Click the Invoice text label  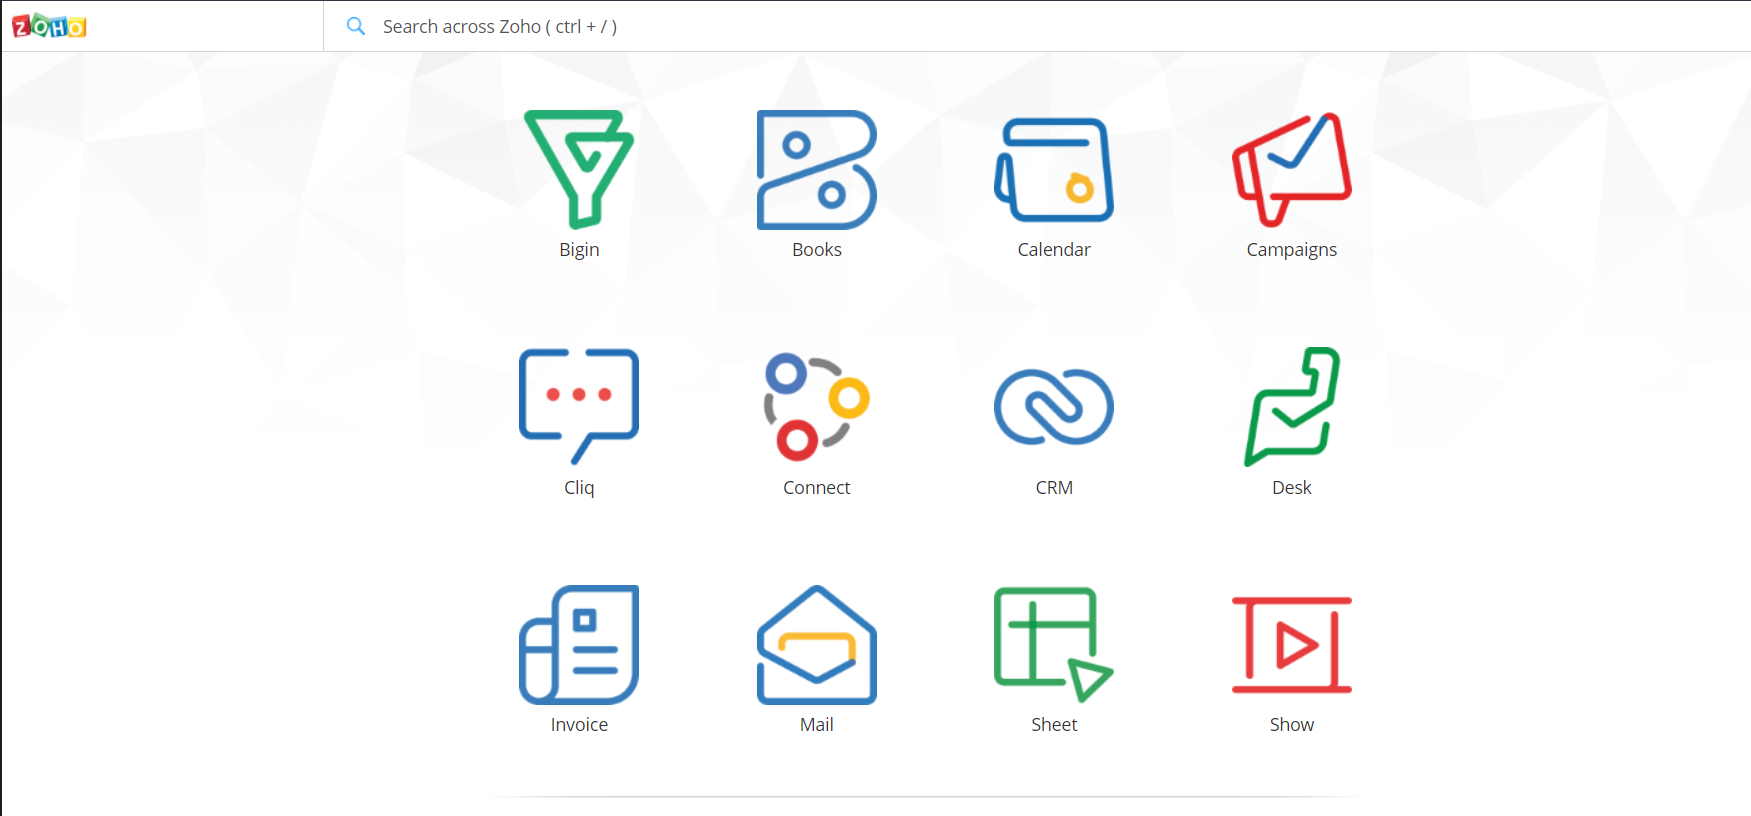[579, 724]
